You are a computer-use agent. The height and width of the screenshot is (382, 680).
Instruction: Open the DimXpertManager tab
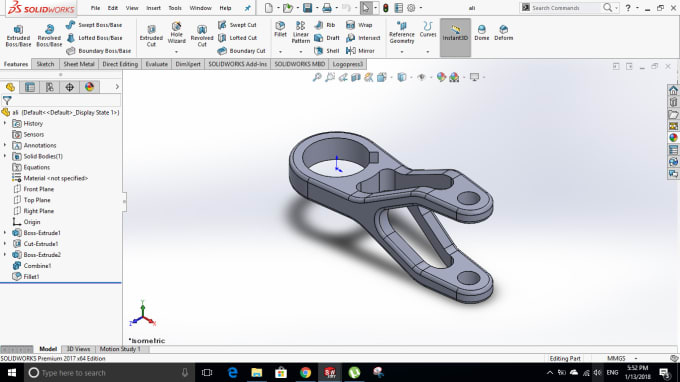click(69, 87)
